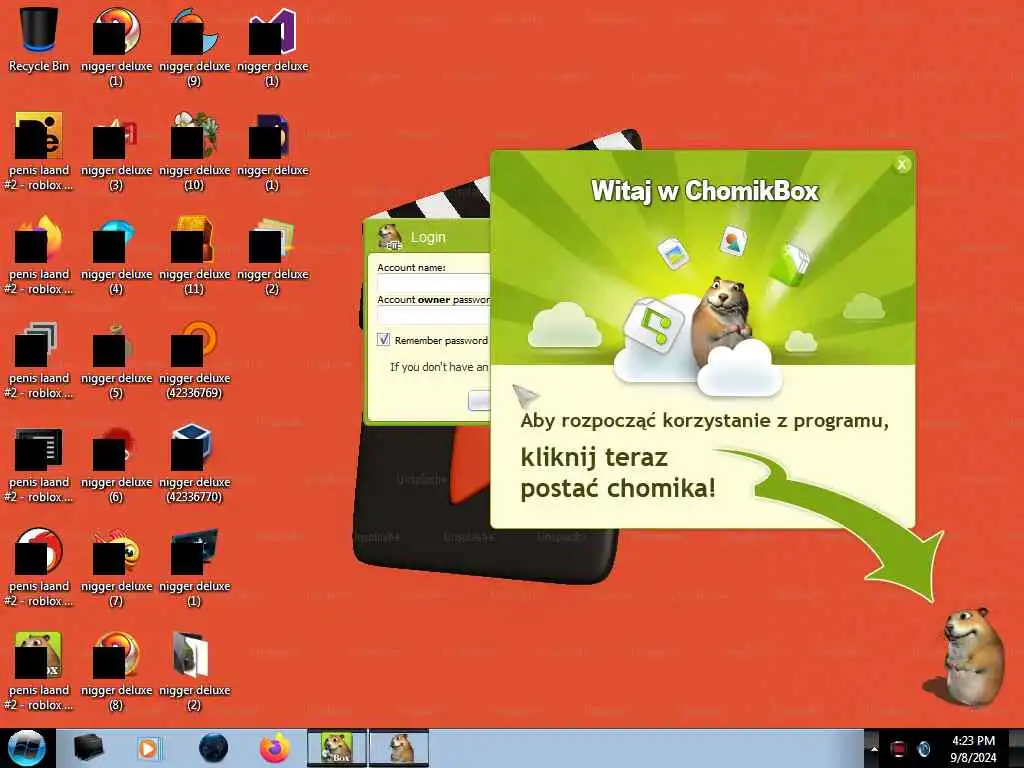Viewport: 1024px width, 768px height.
Task: Click the Account name field in Login window
Action: pos(433,283)
